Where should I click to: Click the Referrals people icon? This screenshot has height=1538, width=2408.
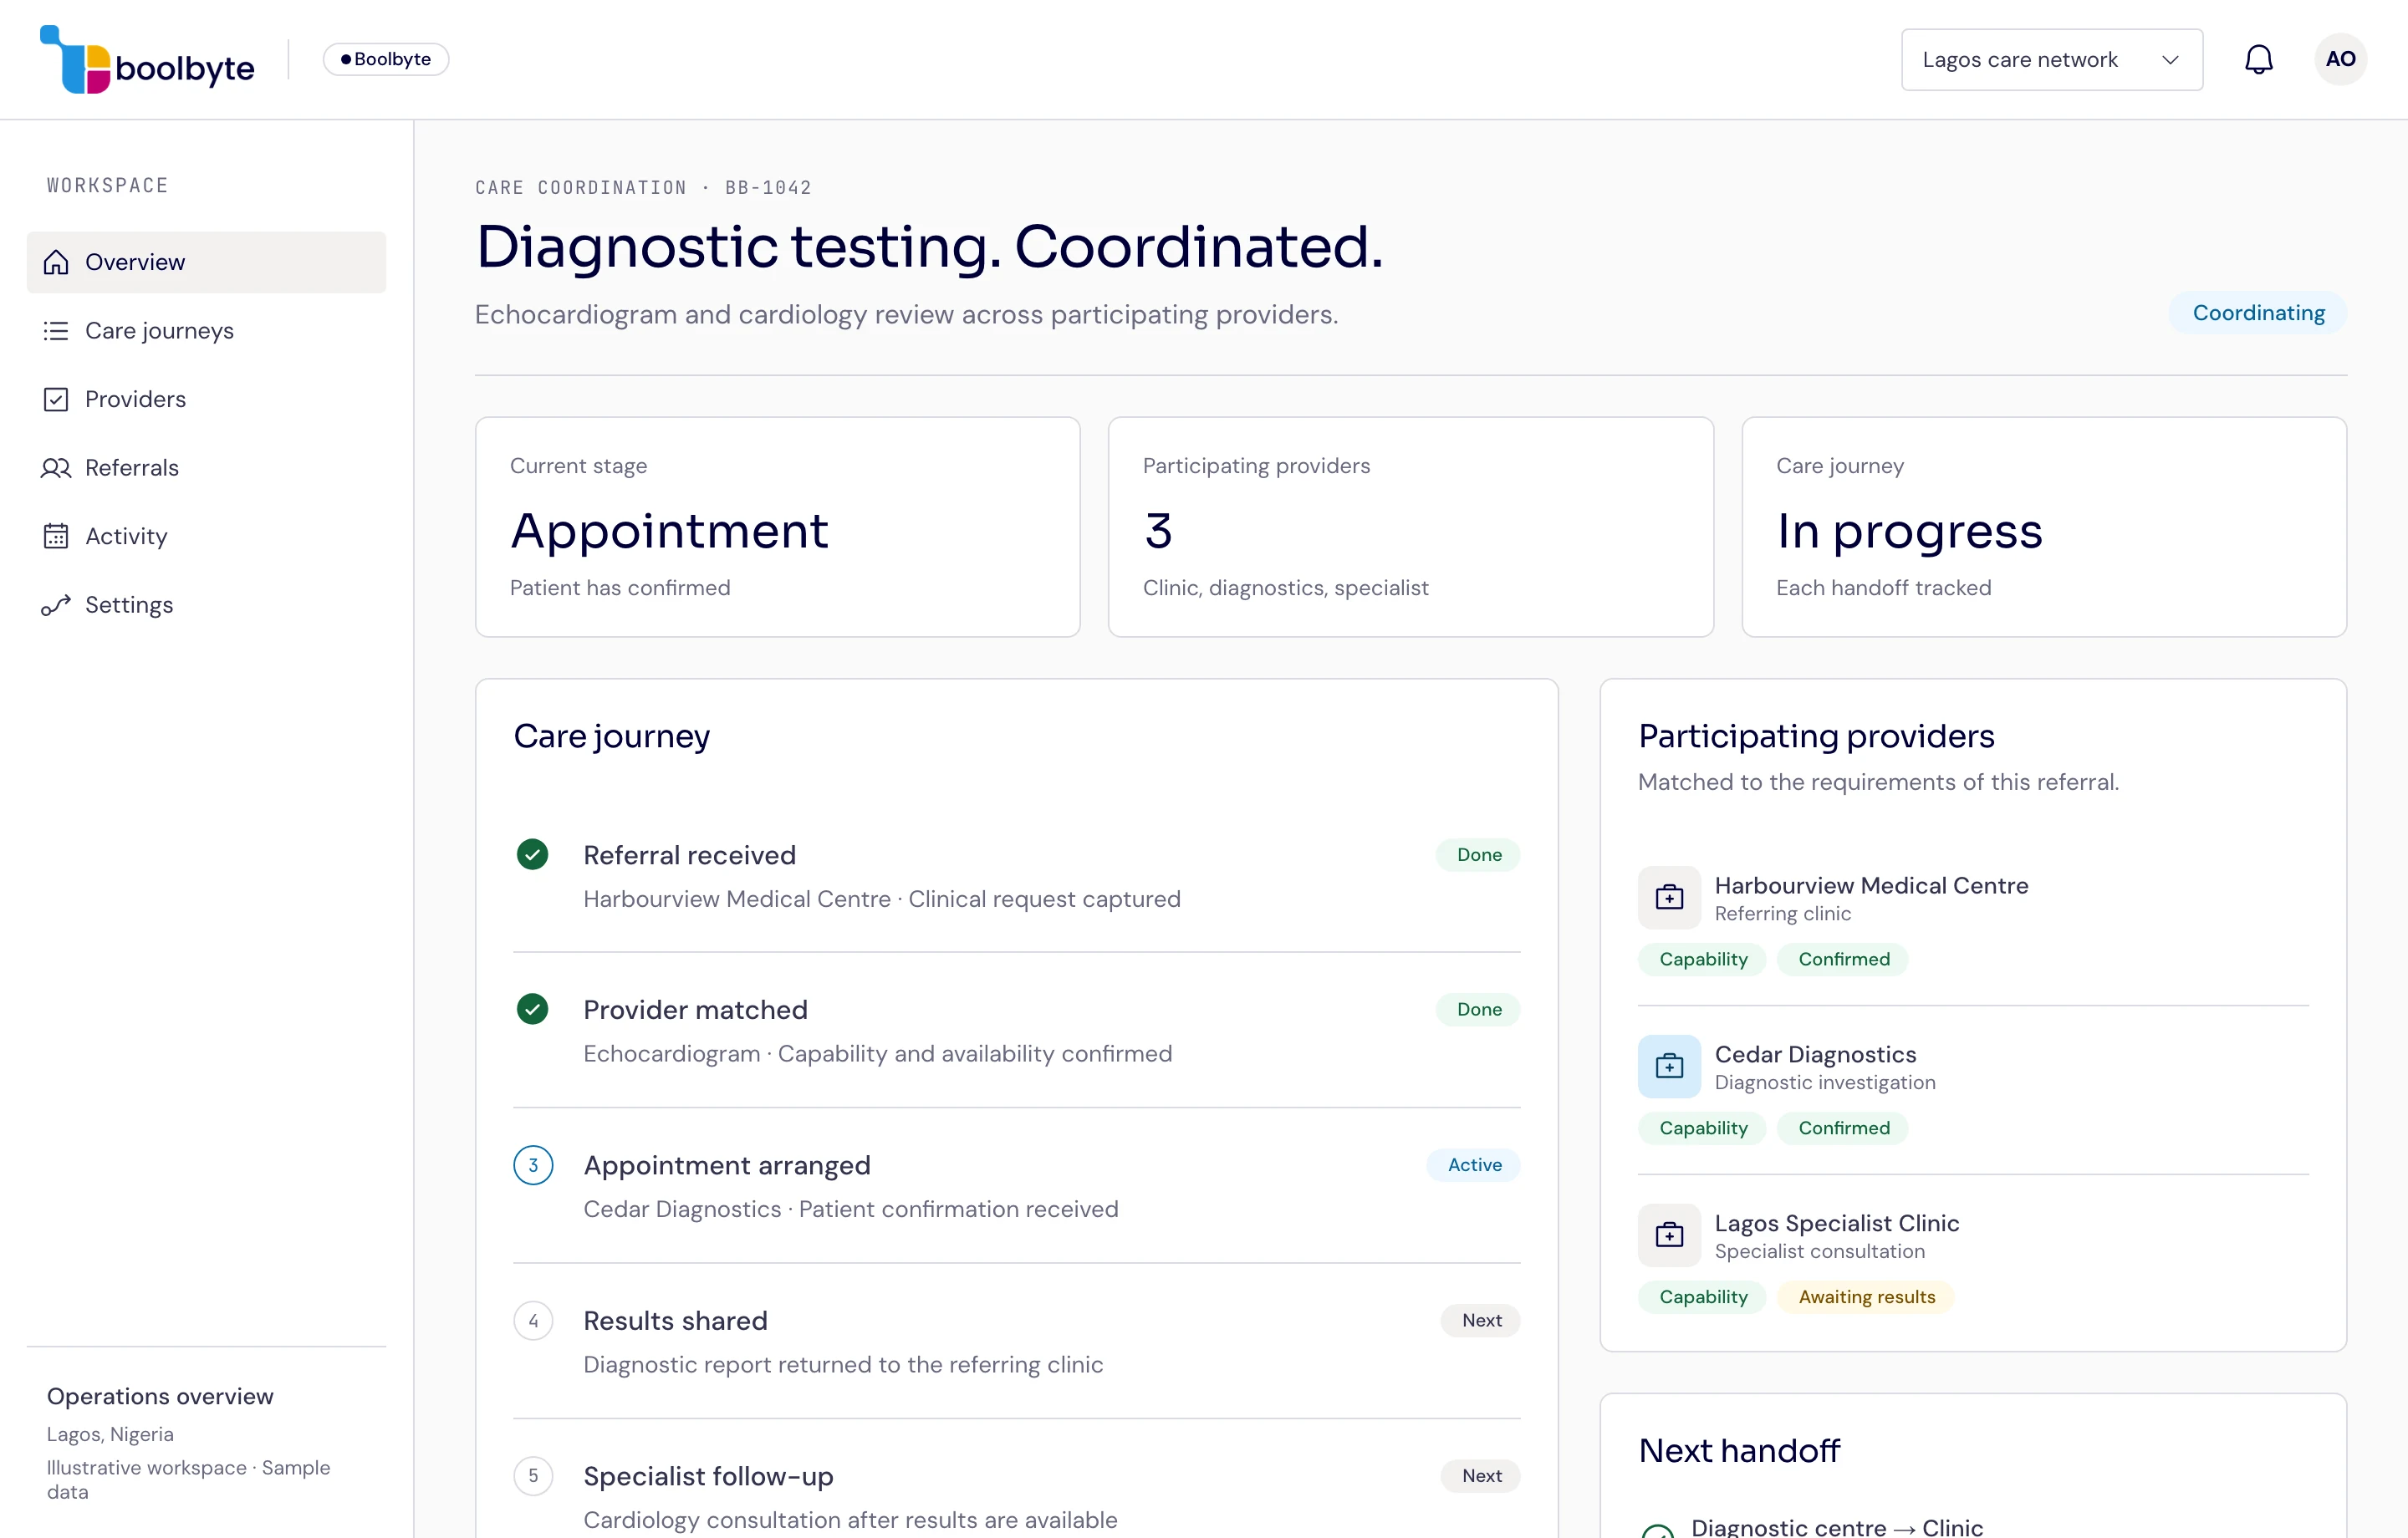tap(56, 468)
